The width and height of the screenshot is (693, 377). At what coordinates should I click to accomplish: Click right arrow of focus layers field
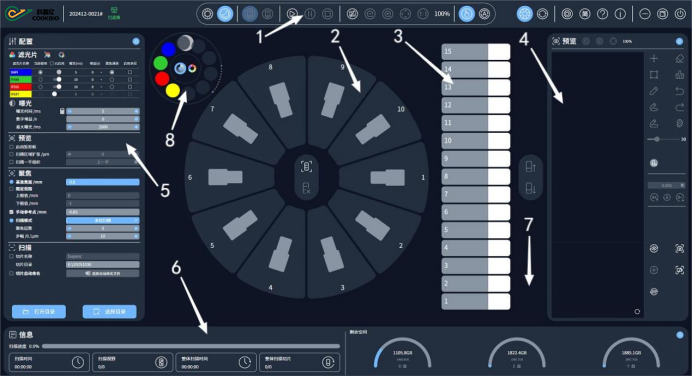point(136,228)
